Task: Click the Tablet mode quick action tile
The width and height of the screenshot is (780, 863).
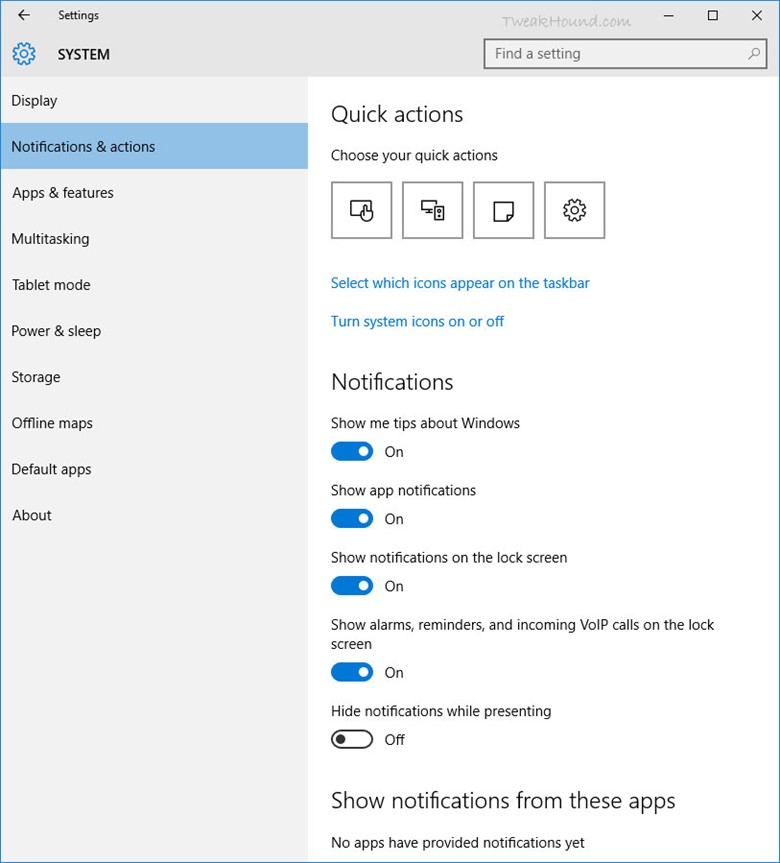Action: coord(361,210)
